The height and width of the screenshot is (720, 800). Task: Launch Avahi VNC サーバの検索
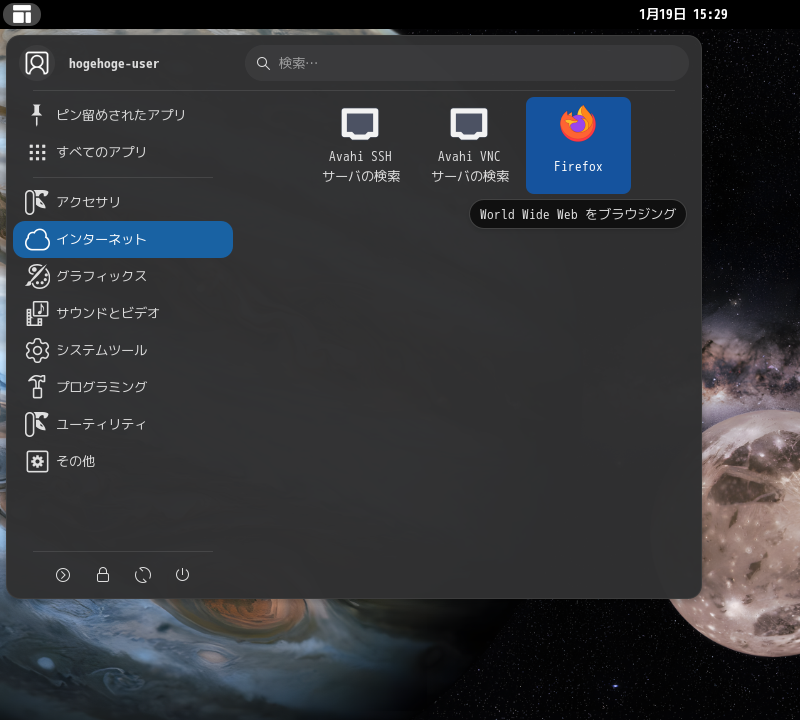coord(470,145)
